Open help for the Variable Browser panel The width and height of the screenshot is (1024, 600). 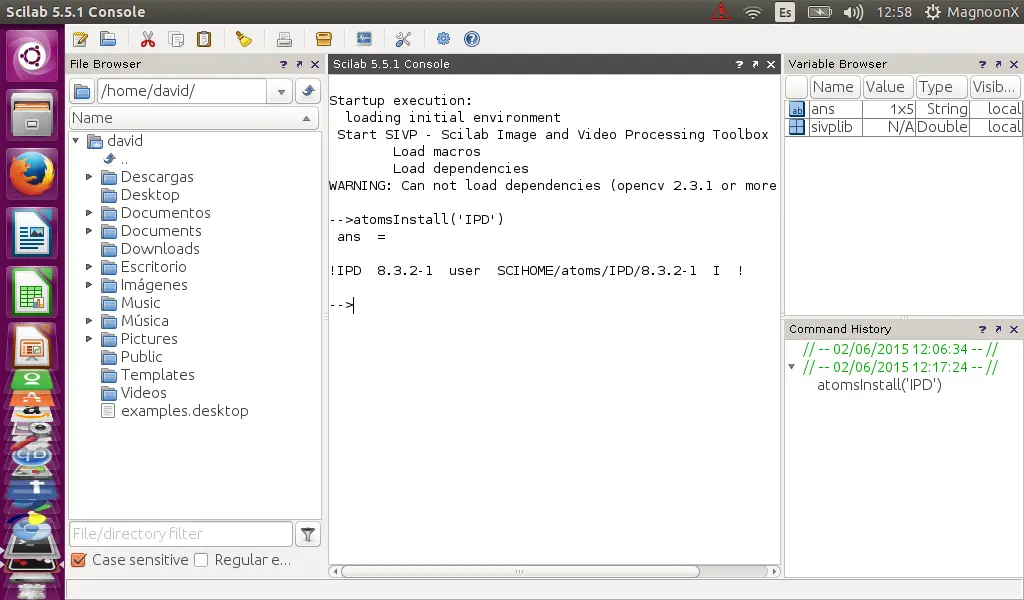click(x=982, y=64)
